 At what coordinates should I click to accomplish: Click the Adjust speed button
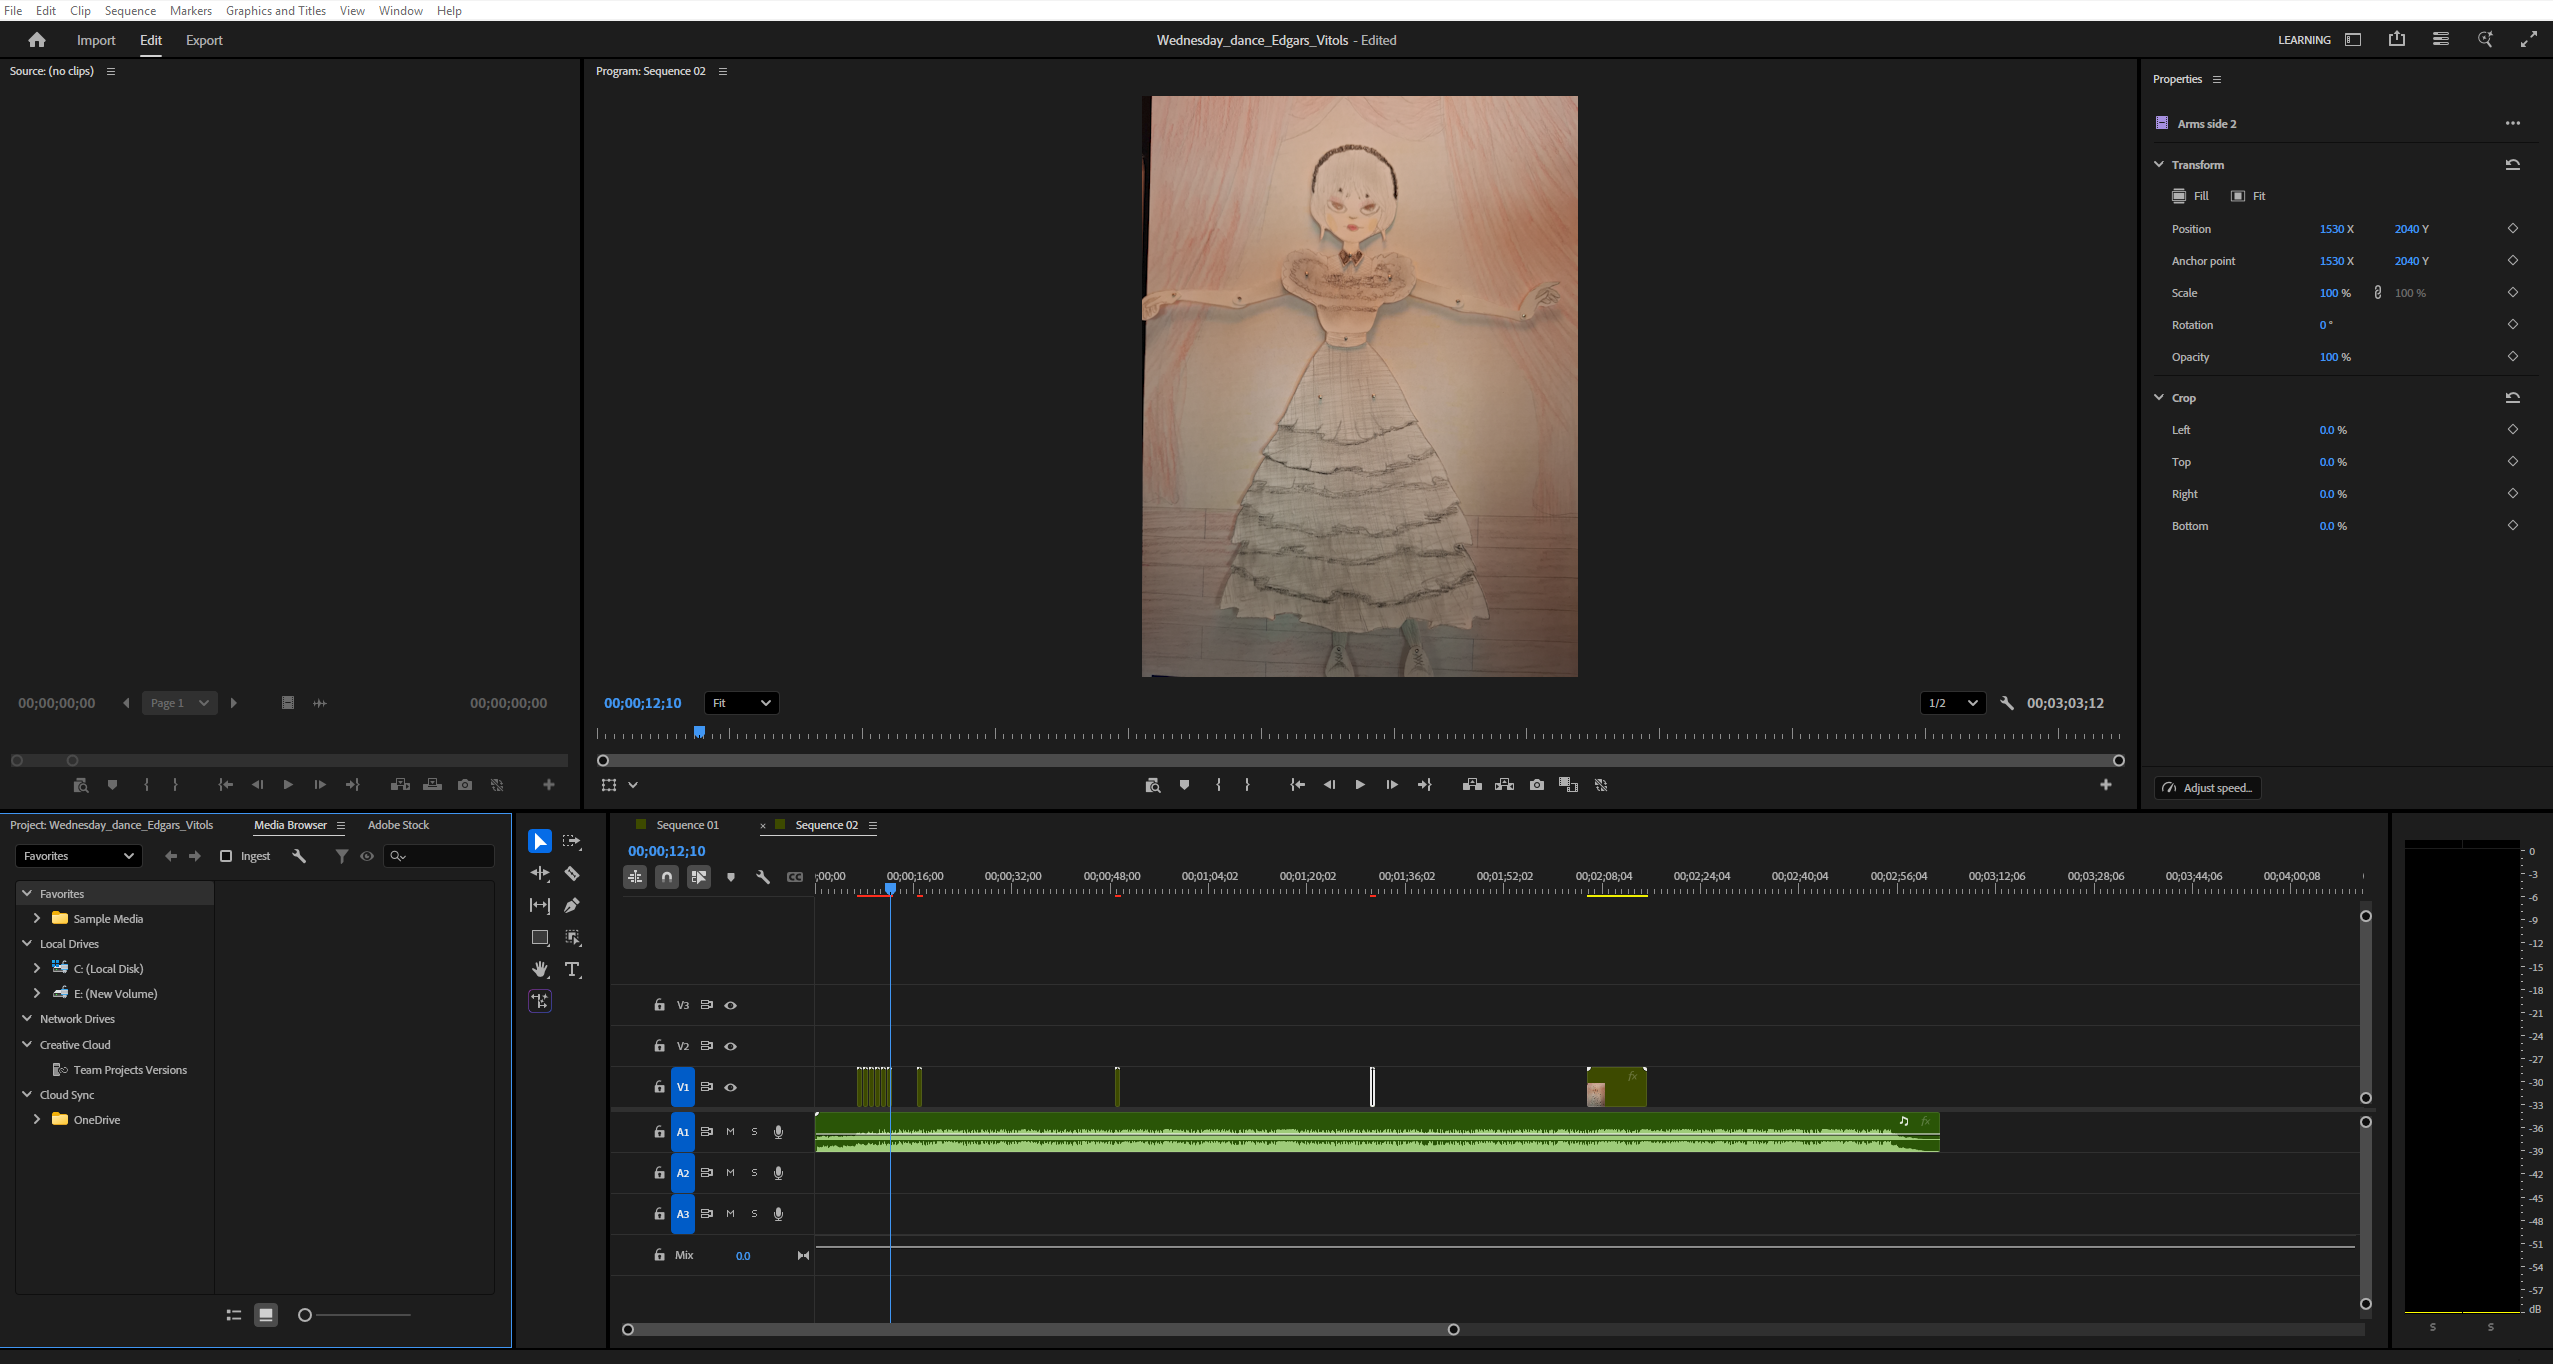(x=2208, y=788)
